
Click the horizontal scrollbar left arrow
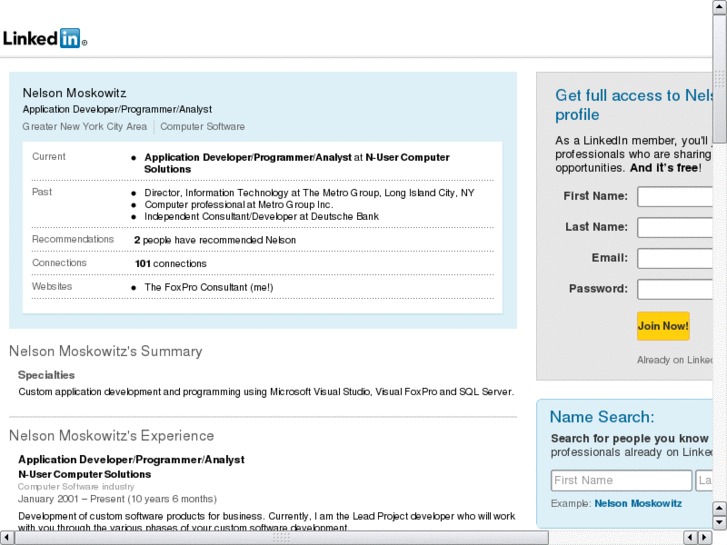point(7,538)
